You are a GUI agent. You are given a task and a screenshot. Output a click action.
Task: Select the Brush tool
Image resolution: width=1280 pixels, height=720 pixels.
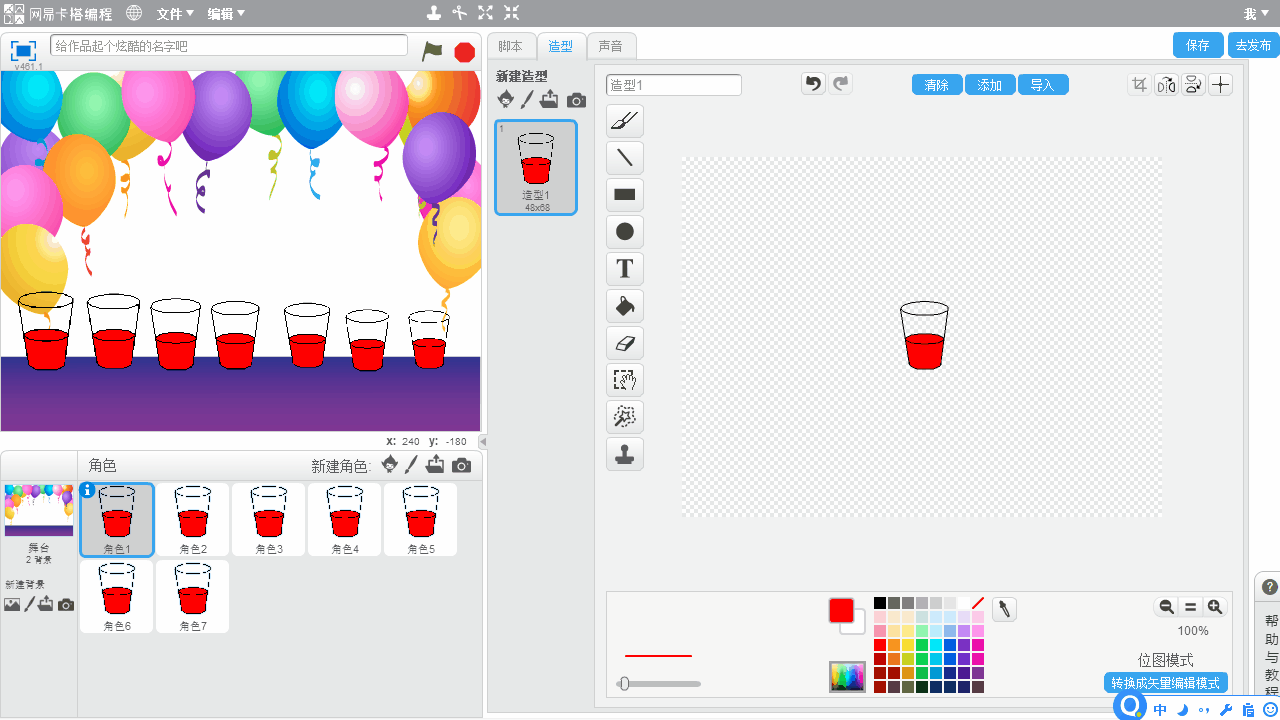(625, 121)
